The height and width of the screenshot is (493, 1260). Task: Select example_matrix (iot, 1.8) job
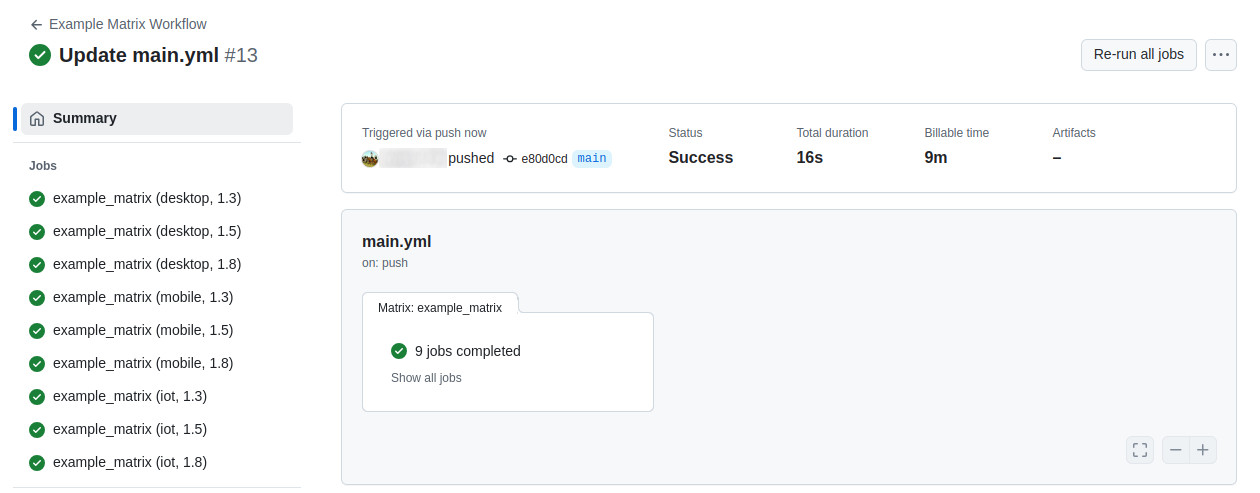pos(129,462)
